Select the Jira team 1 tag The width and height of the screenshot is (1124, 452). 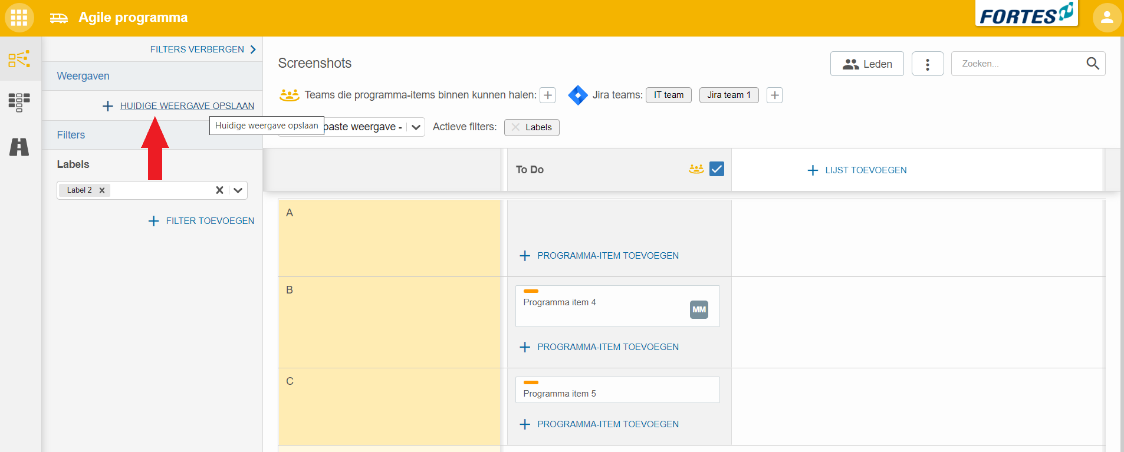coord(728,95)
